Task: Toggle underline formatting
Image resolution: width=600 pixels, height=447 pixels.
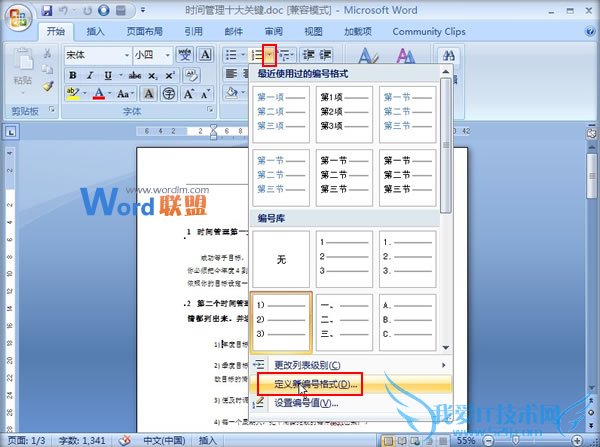Action: pyautogui.click(x=108, y=75)
